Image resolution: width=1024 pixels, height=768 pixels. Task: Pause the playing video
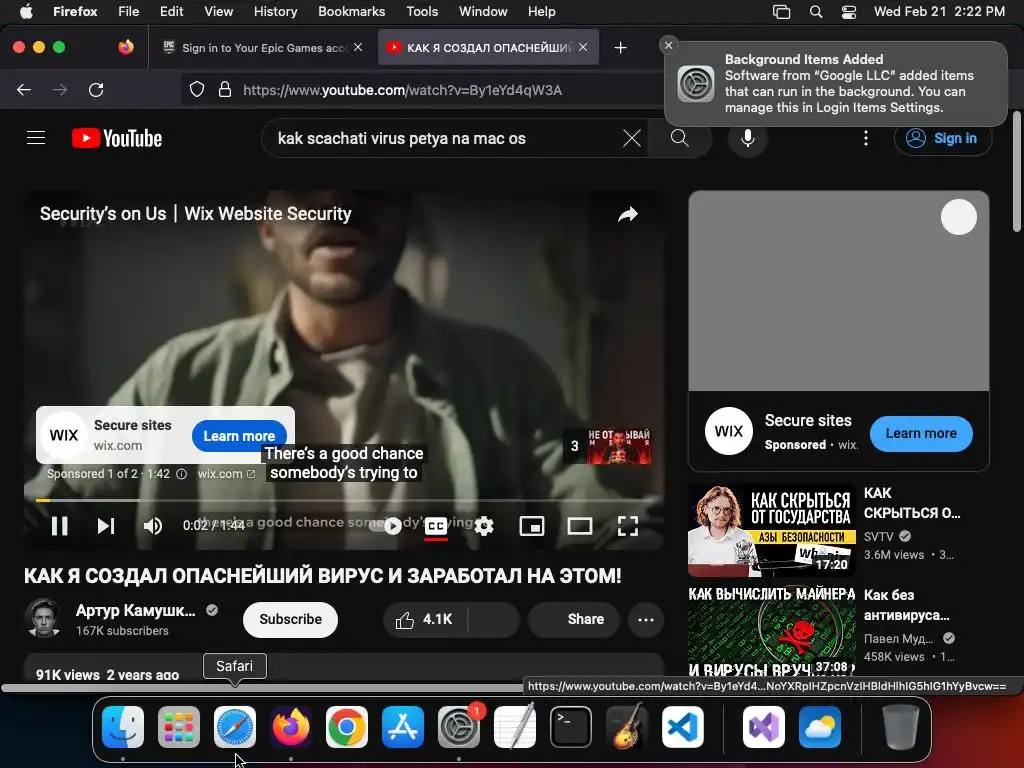coord(59,526)
